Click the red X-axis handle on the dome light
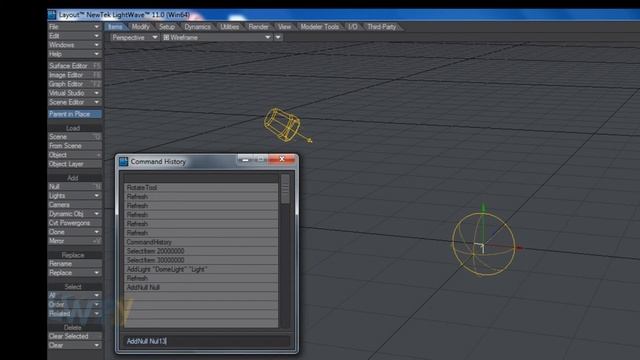This screenshot has width=640, height=360. (519, 247)
